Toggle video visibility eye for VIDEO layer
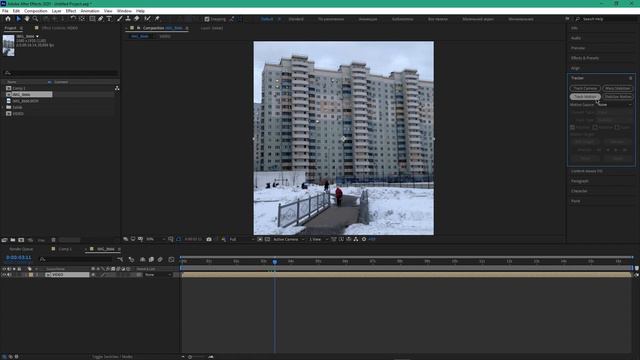Screen dimensions: 640x360 (4, 275)
